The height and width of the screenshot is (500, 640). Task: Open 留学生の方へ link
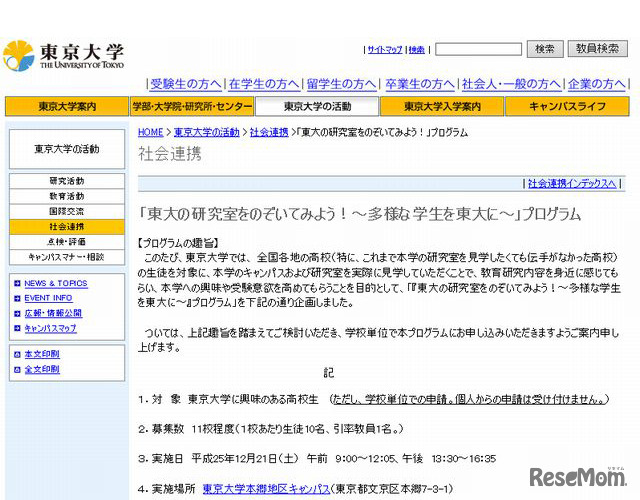[x=342, y=84]
